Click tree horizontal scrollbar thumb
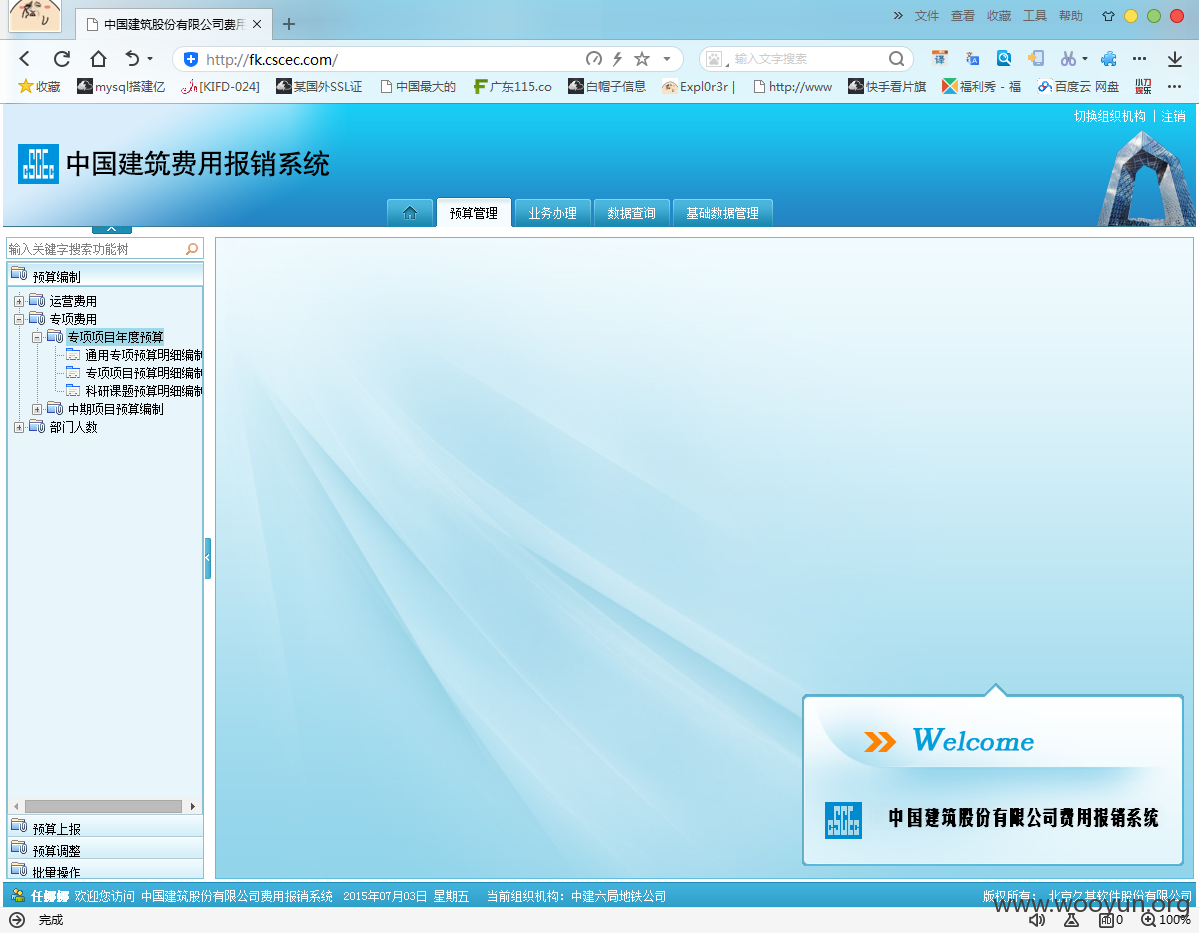The image size is (1199, 933). [103, 806]
